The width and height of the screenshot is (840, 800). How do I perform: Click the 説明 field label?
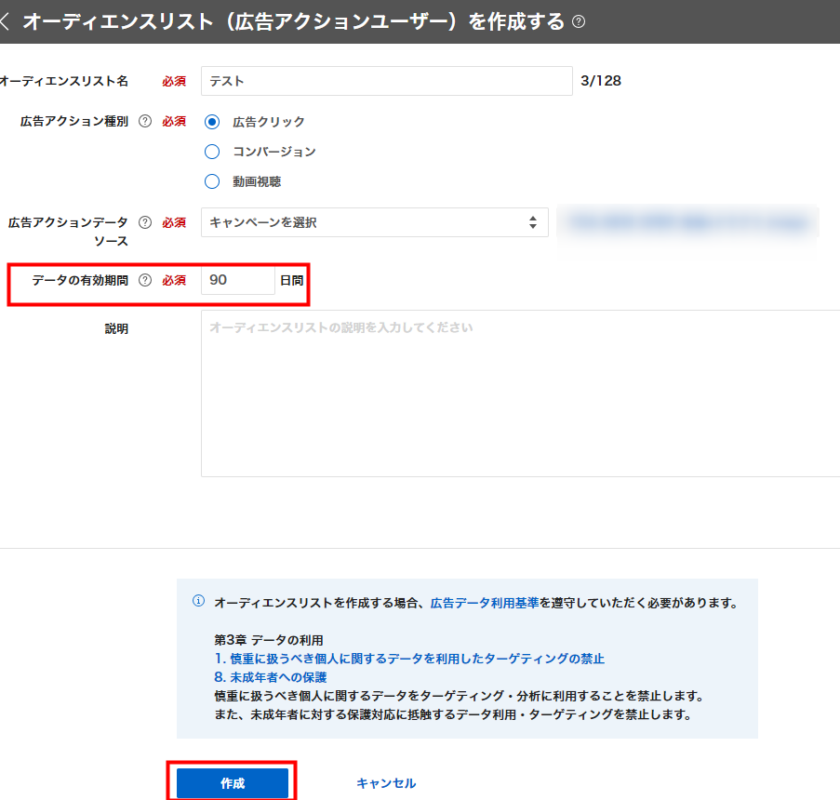(116, 328)
